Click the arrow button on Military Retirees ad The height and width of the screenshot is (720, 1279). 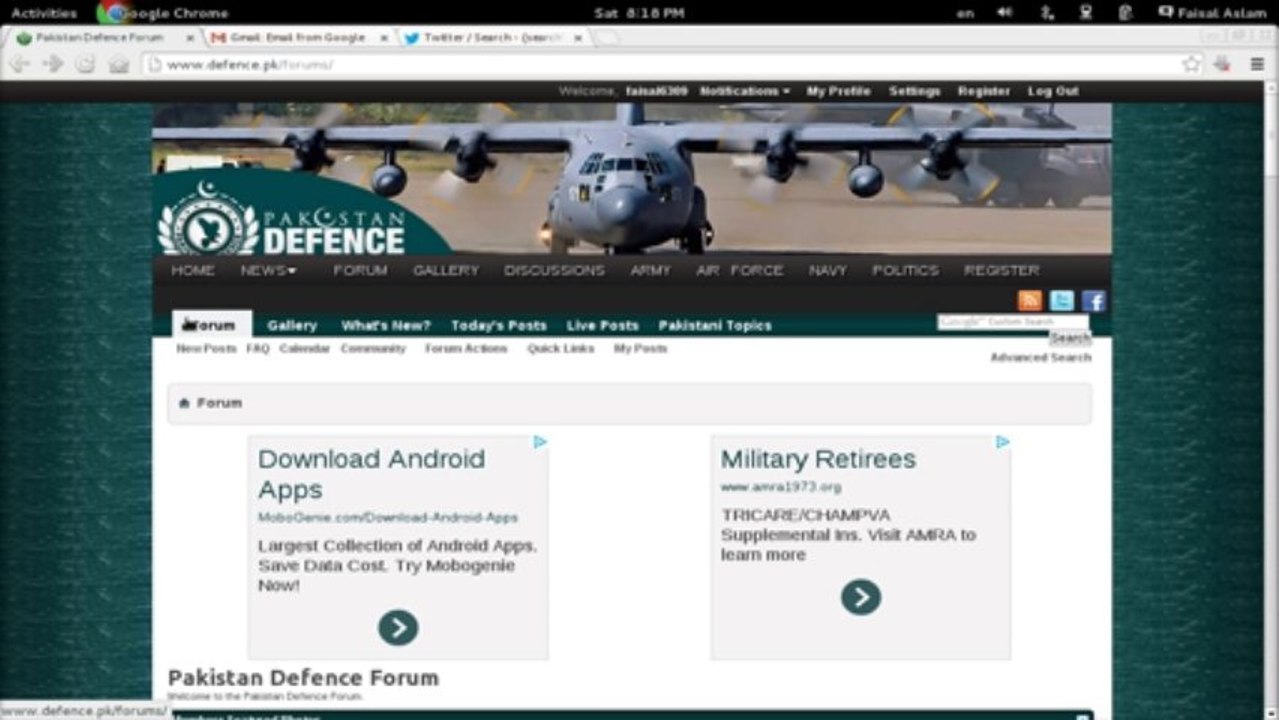(861, 597)
